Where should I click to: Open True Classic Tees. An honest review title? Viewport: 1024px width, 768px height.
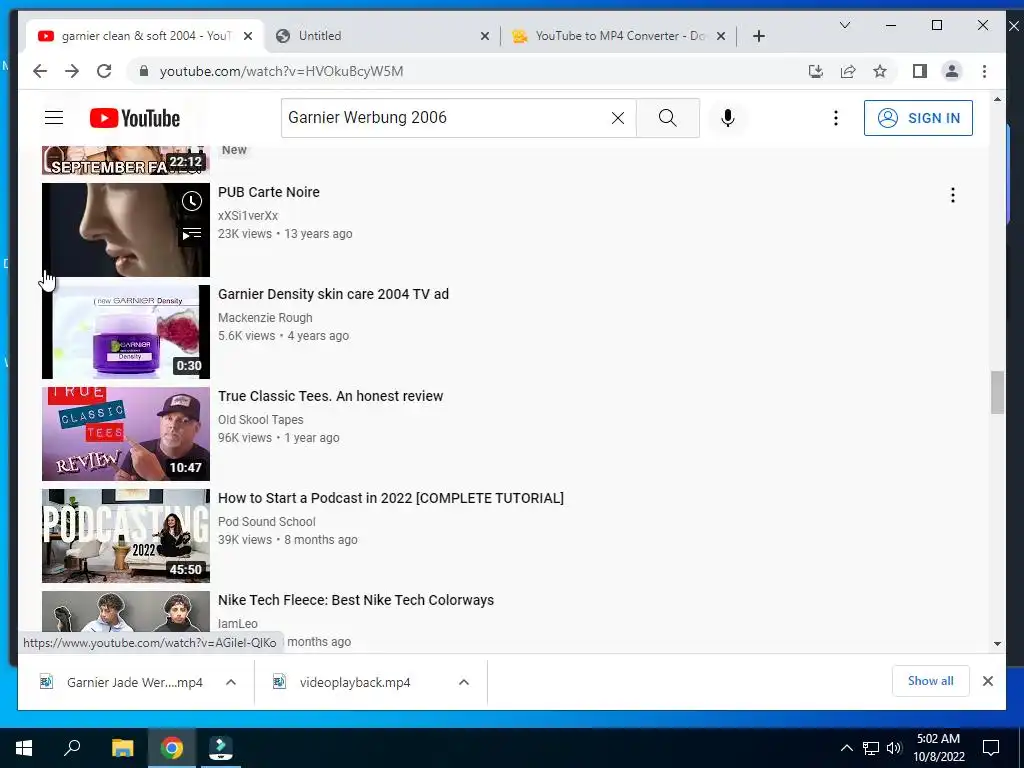pos(330,396)
